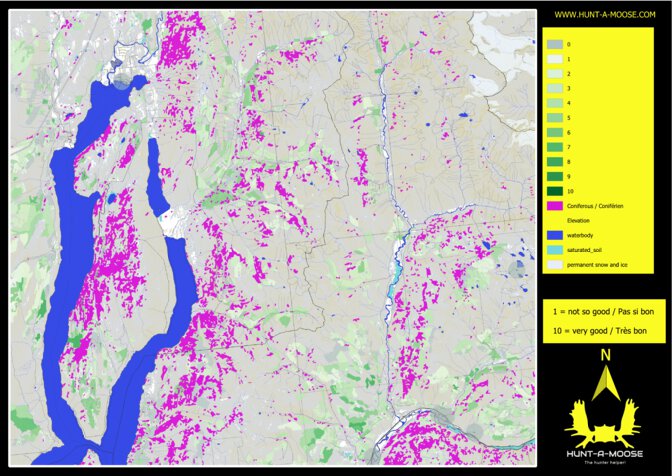Image resolution: width=672 pixels, height=476 pixels.
Task: Click the cyan saturated_soil legend swatch
Action: (x=555, y=250)
